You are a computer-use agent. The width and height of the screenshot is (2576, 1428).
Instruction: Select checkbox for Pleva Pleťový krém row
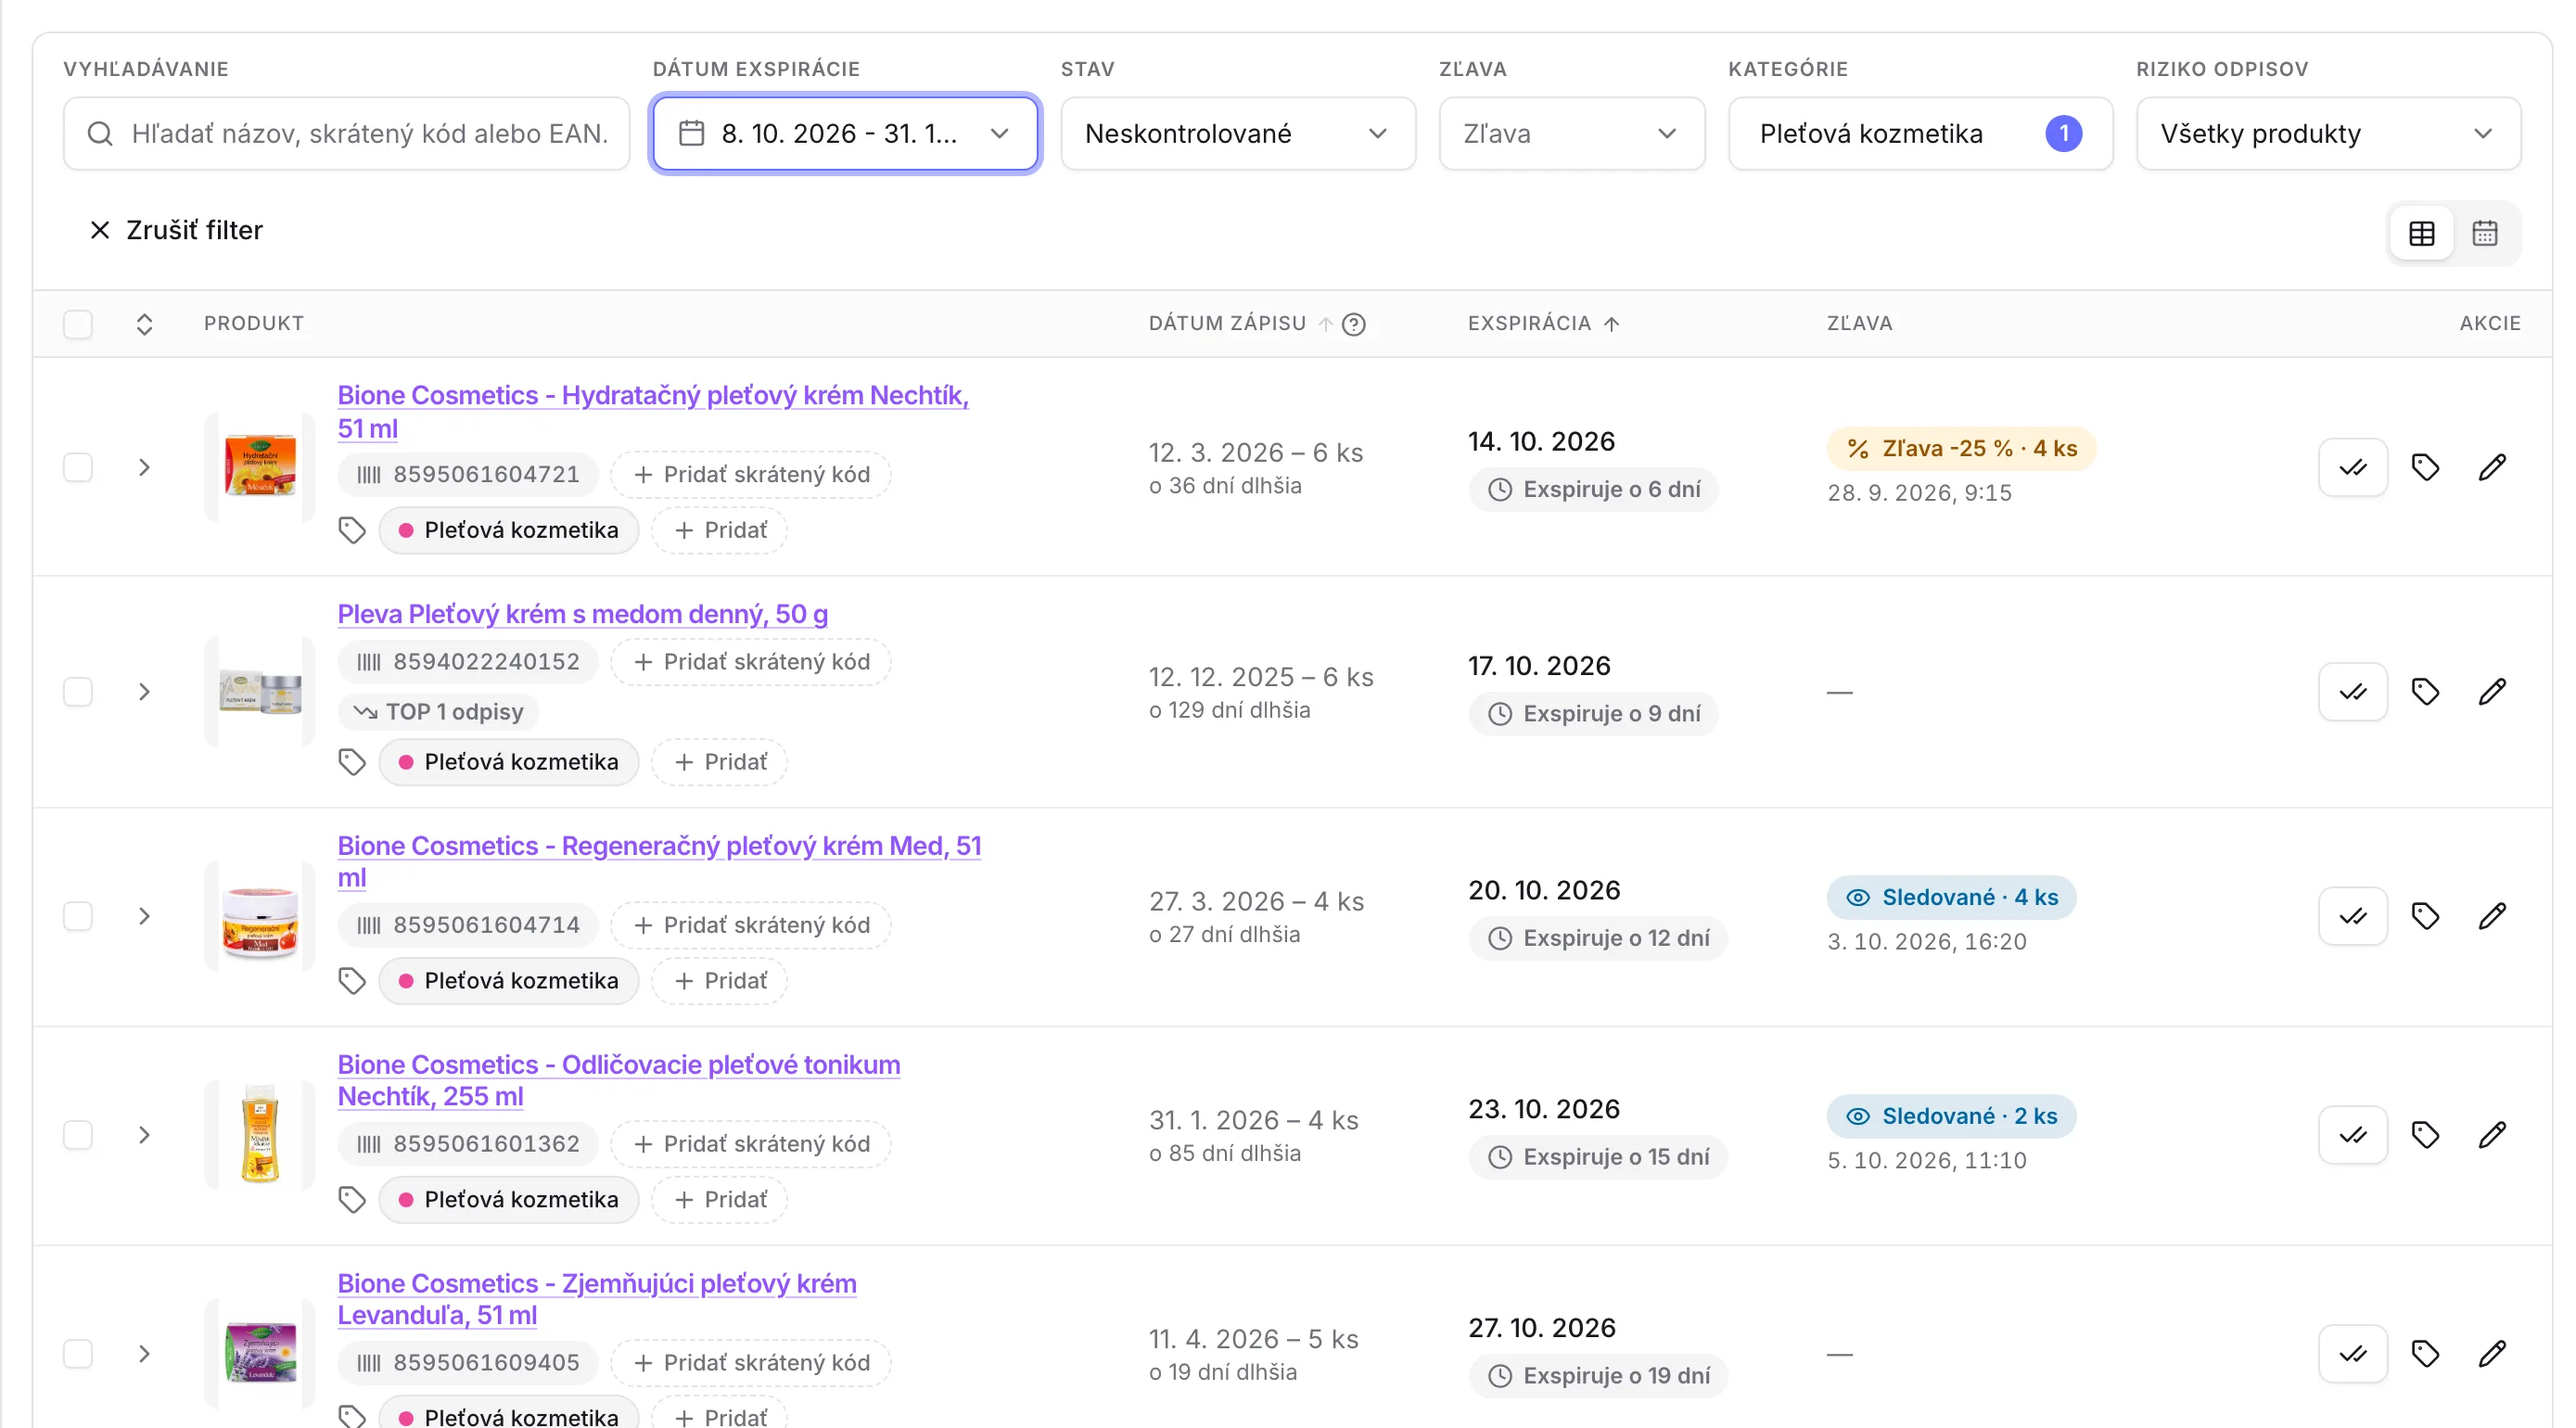[x=78, y=692]
